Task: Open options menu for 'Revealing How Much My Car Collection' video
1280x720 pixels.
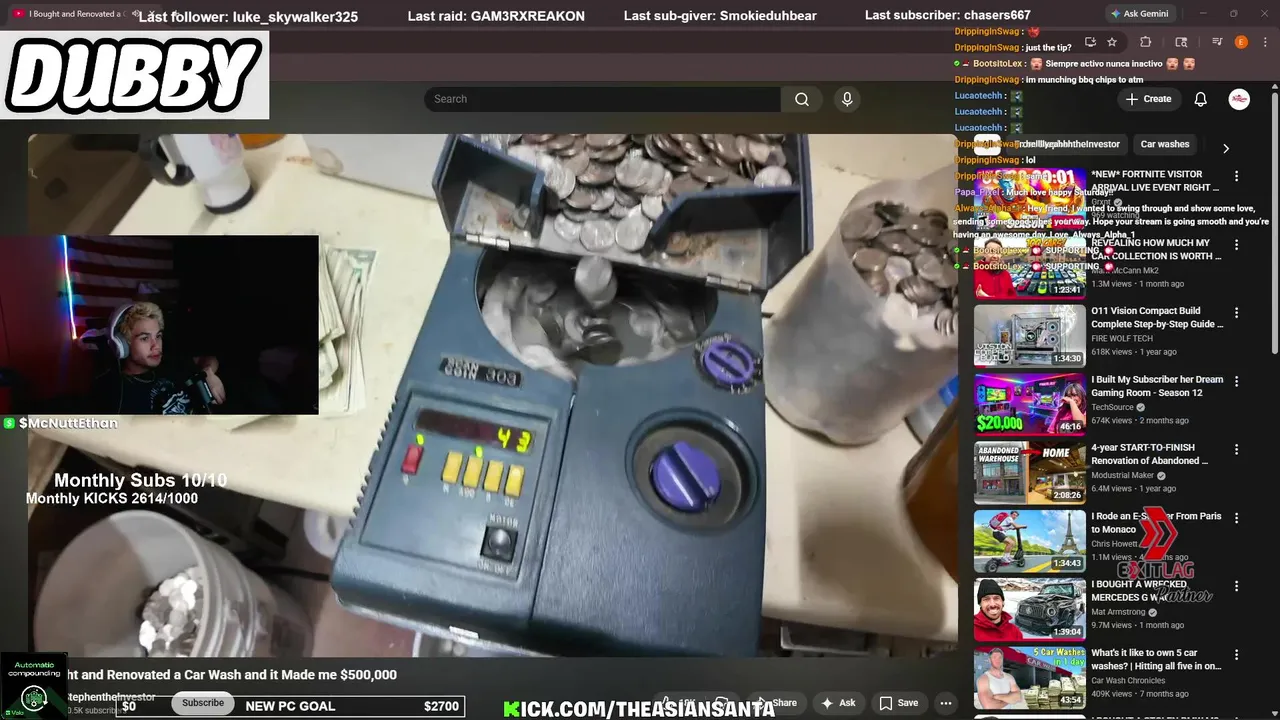Action: tap(1236, 244)
